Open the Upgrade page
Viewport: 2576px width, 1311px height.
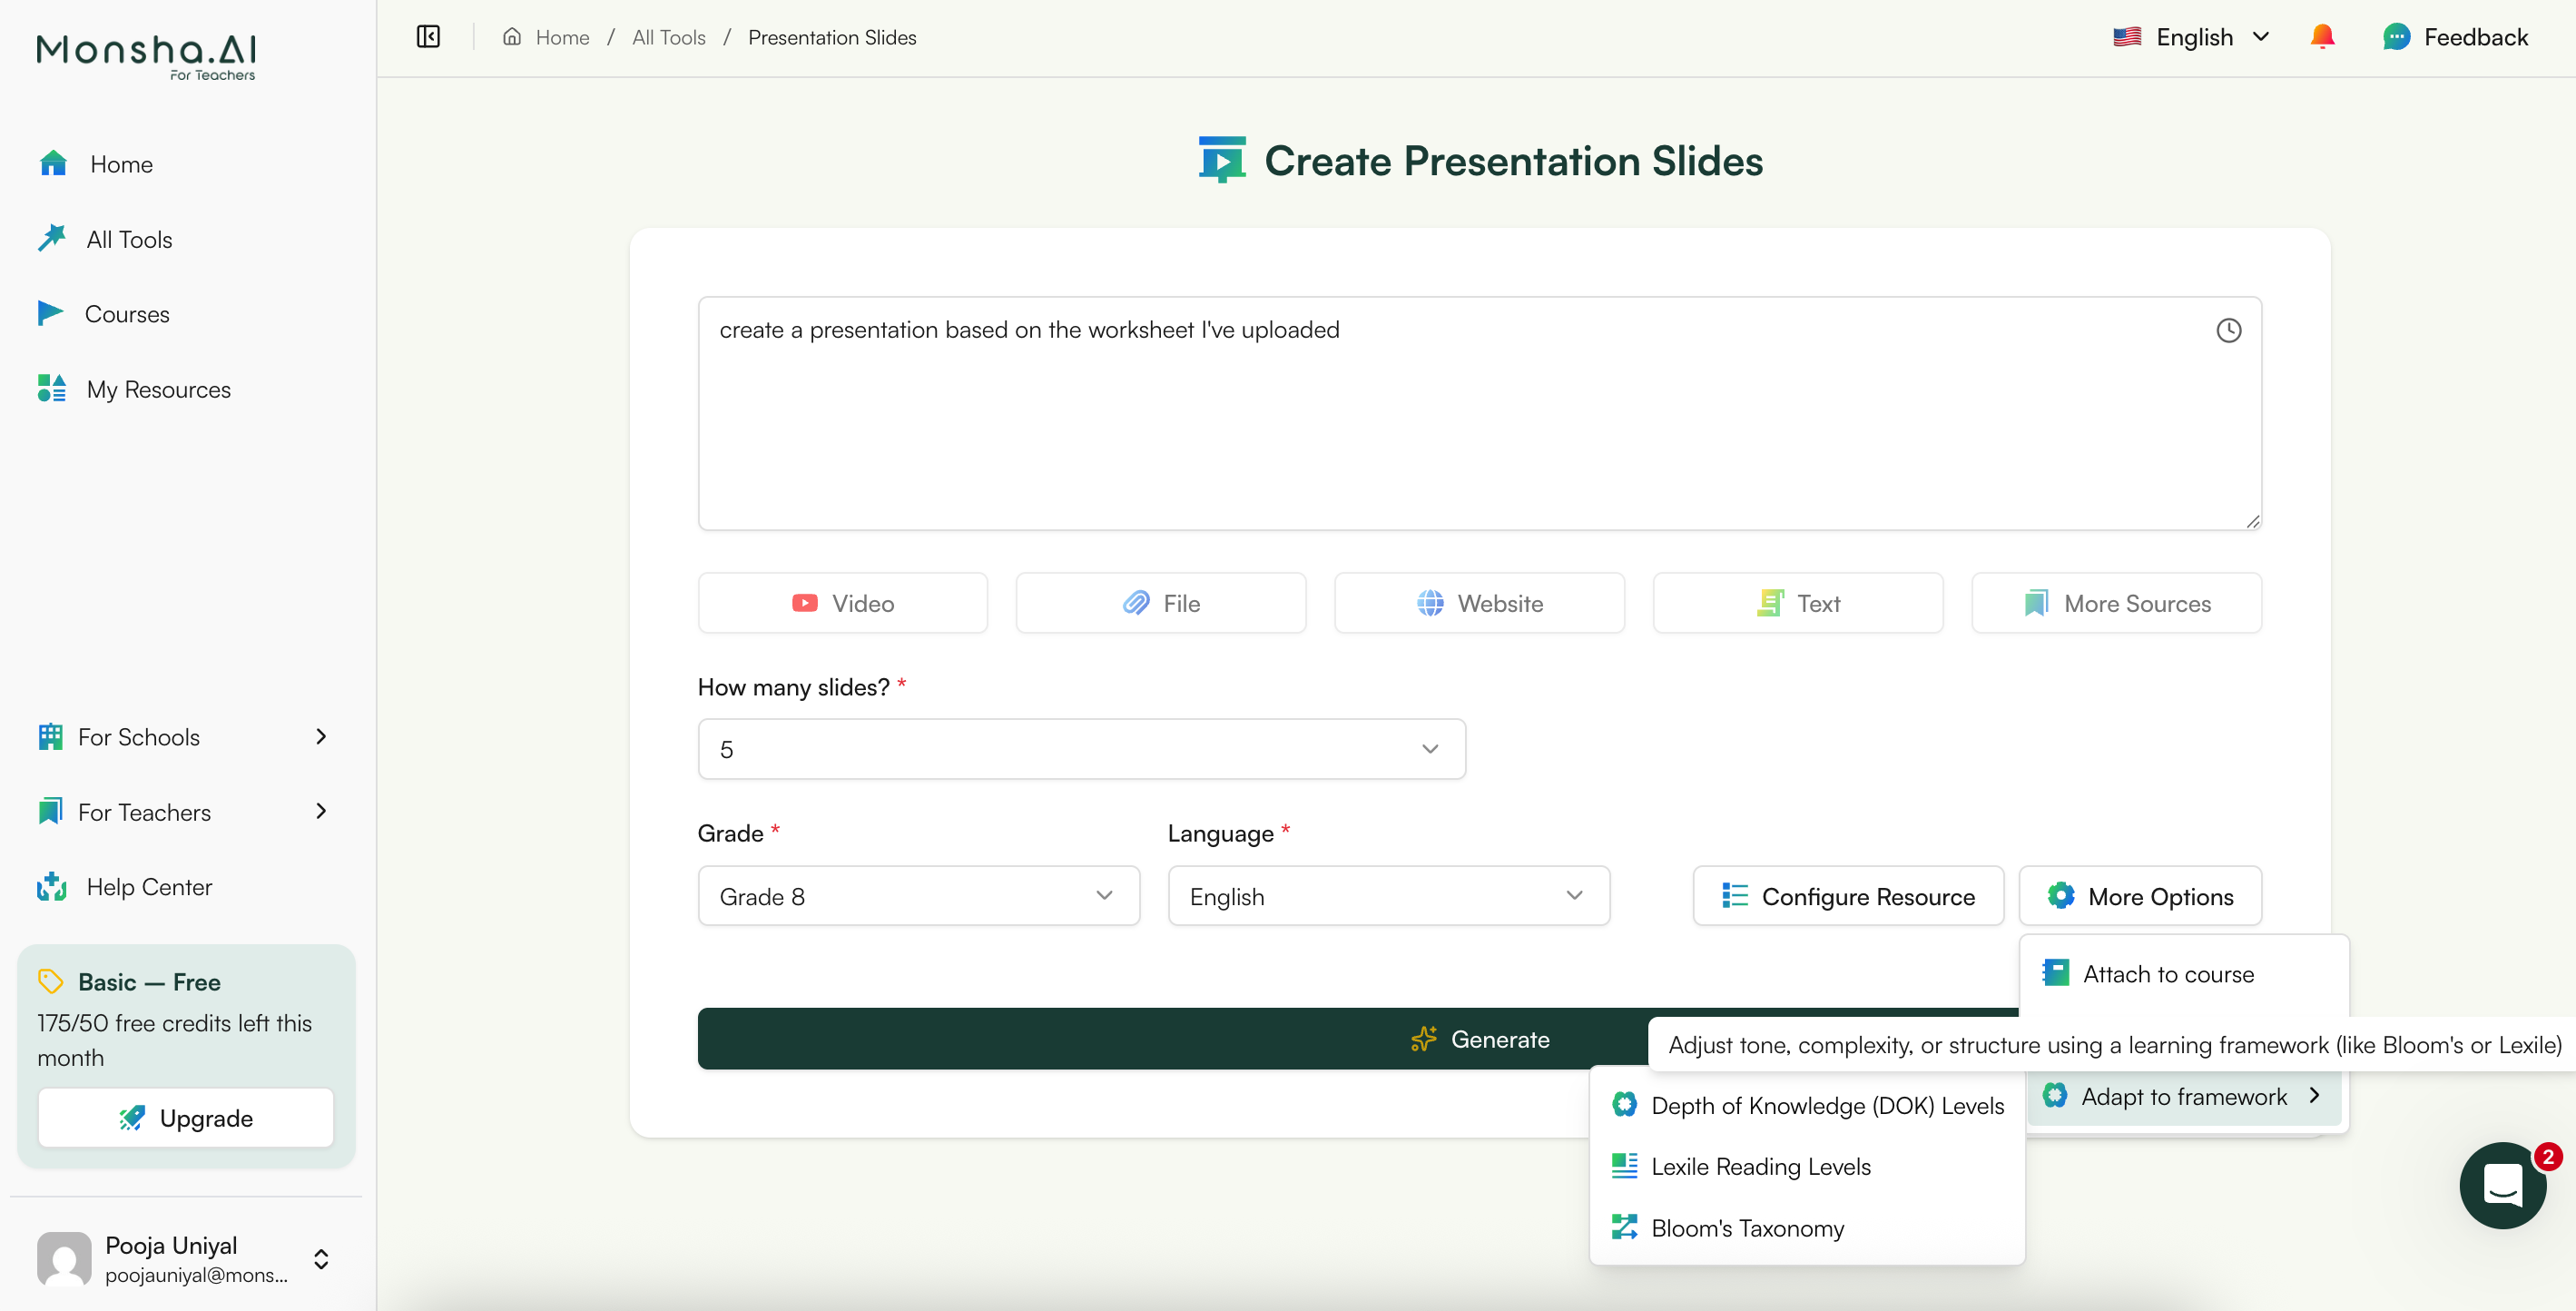[185, 1117]
